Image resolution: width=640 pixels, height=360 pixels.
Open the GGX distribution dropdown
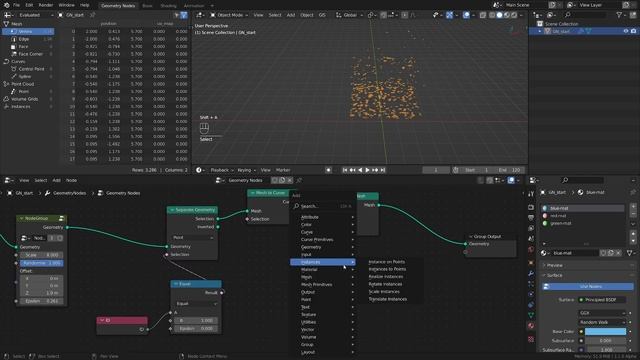click(602, 313)
